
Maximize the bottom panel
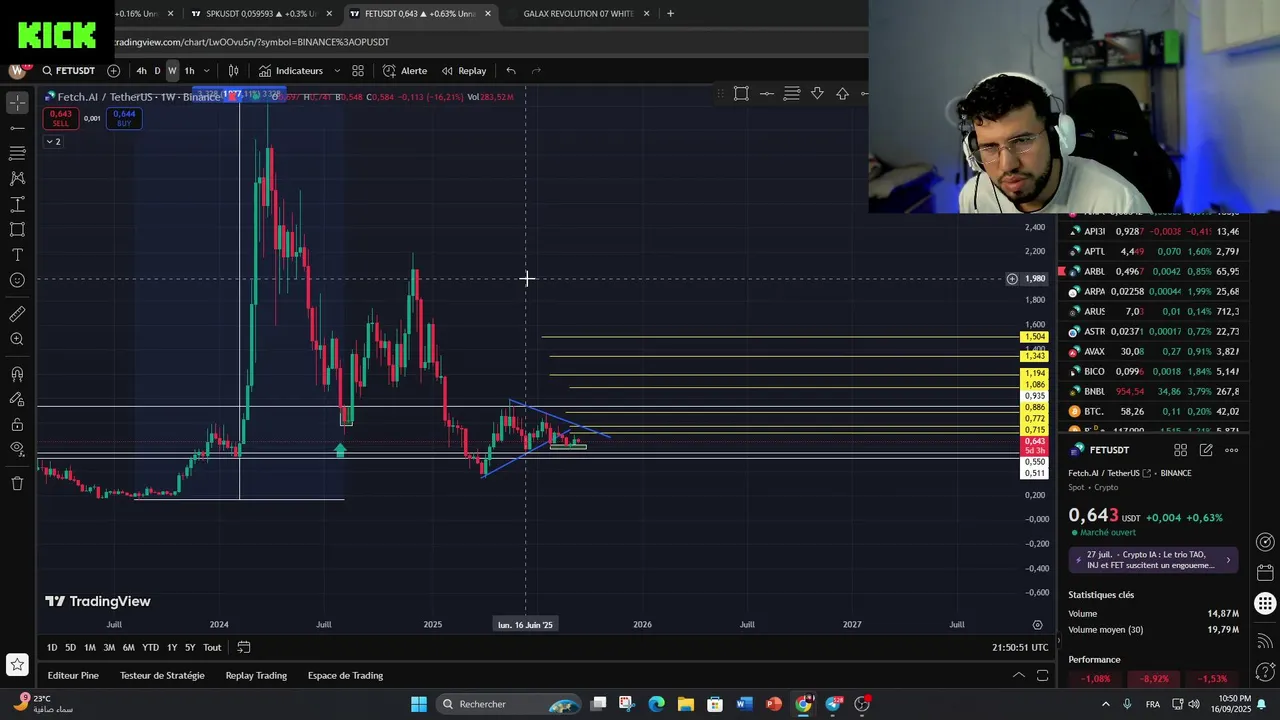click(x=1043, y=676)
